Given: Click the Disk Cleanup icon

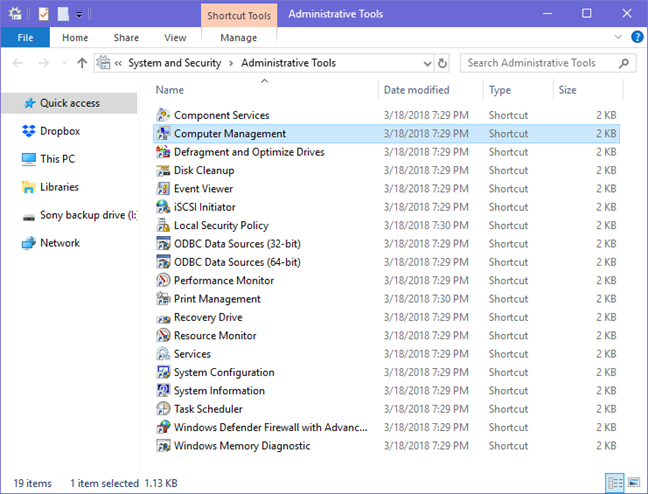Looking at the screenshot, I should coord(163,170).
